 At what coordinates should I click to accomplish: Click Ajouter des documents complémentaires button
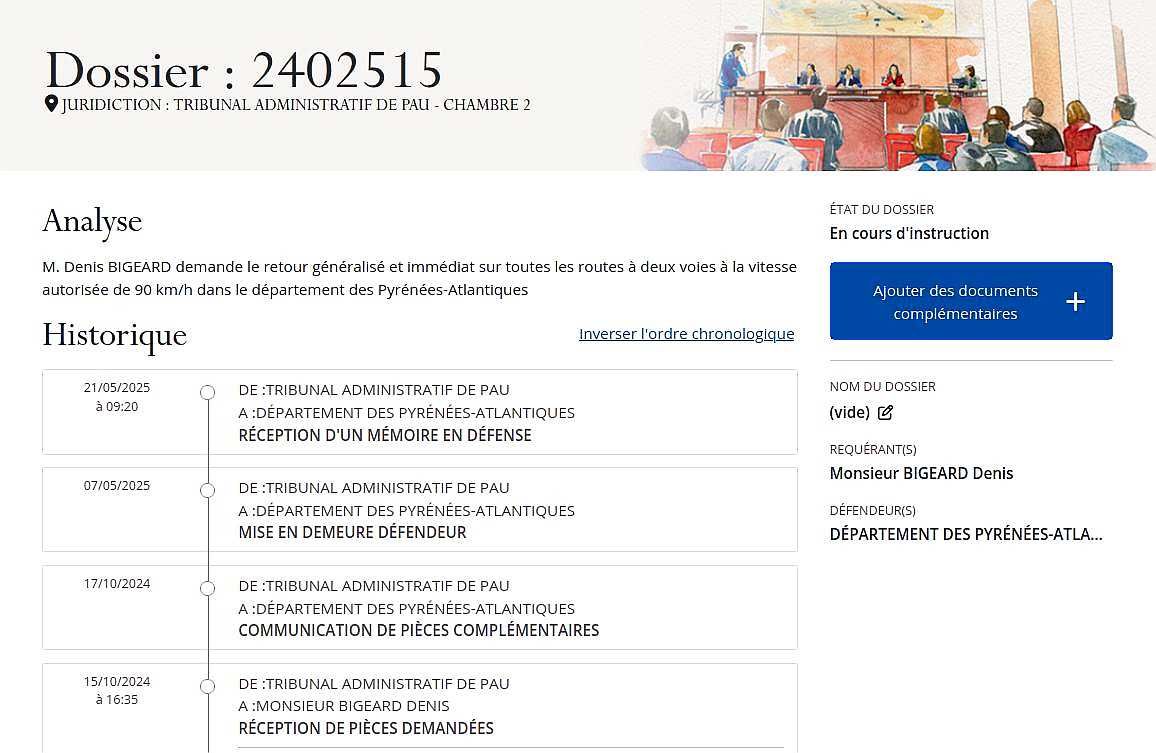971,301
